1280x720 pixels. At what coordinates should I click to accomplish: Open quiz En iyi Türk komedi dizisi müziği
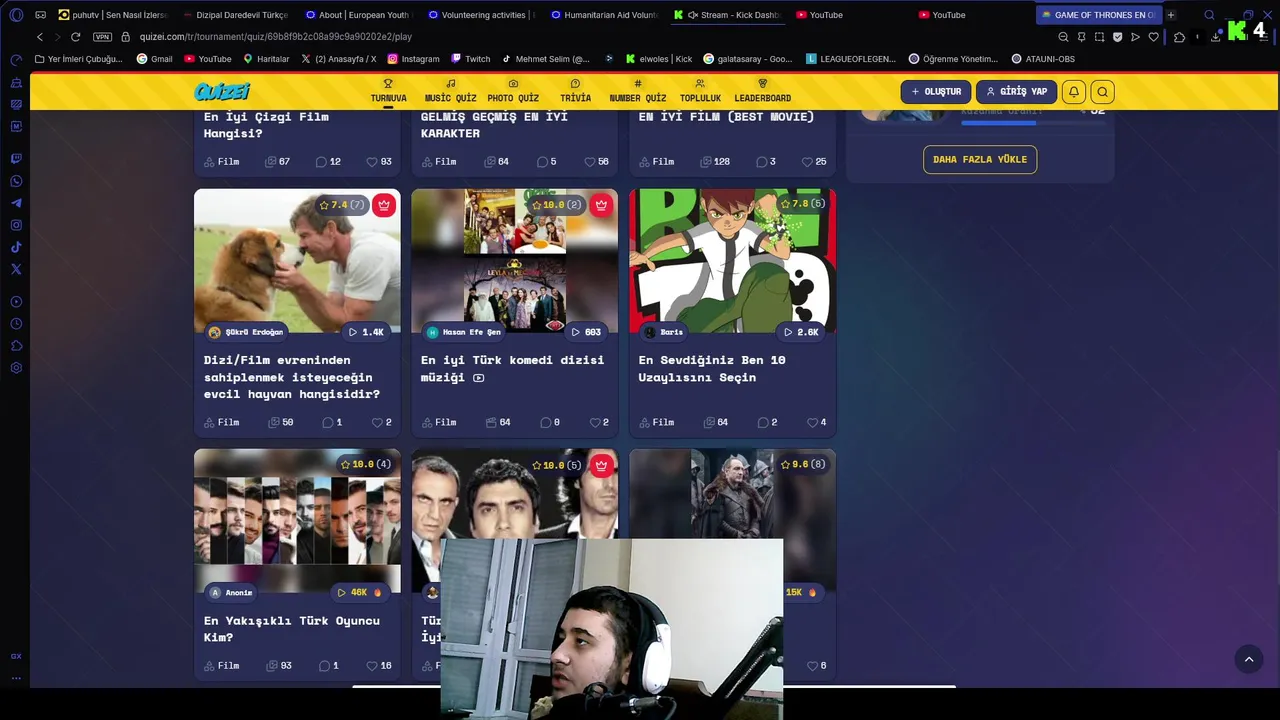click(512, 368)
